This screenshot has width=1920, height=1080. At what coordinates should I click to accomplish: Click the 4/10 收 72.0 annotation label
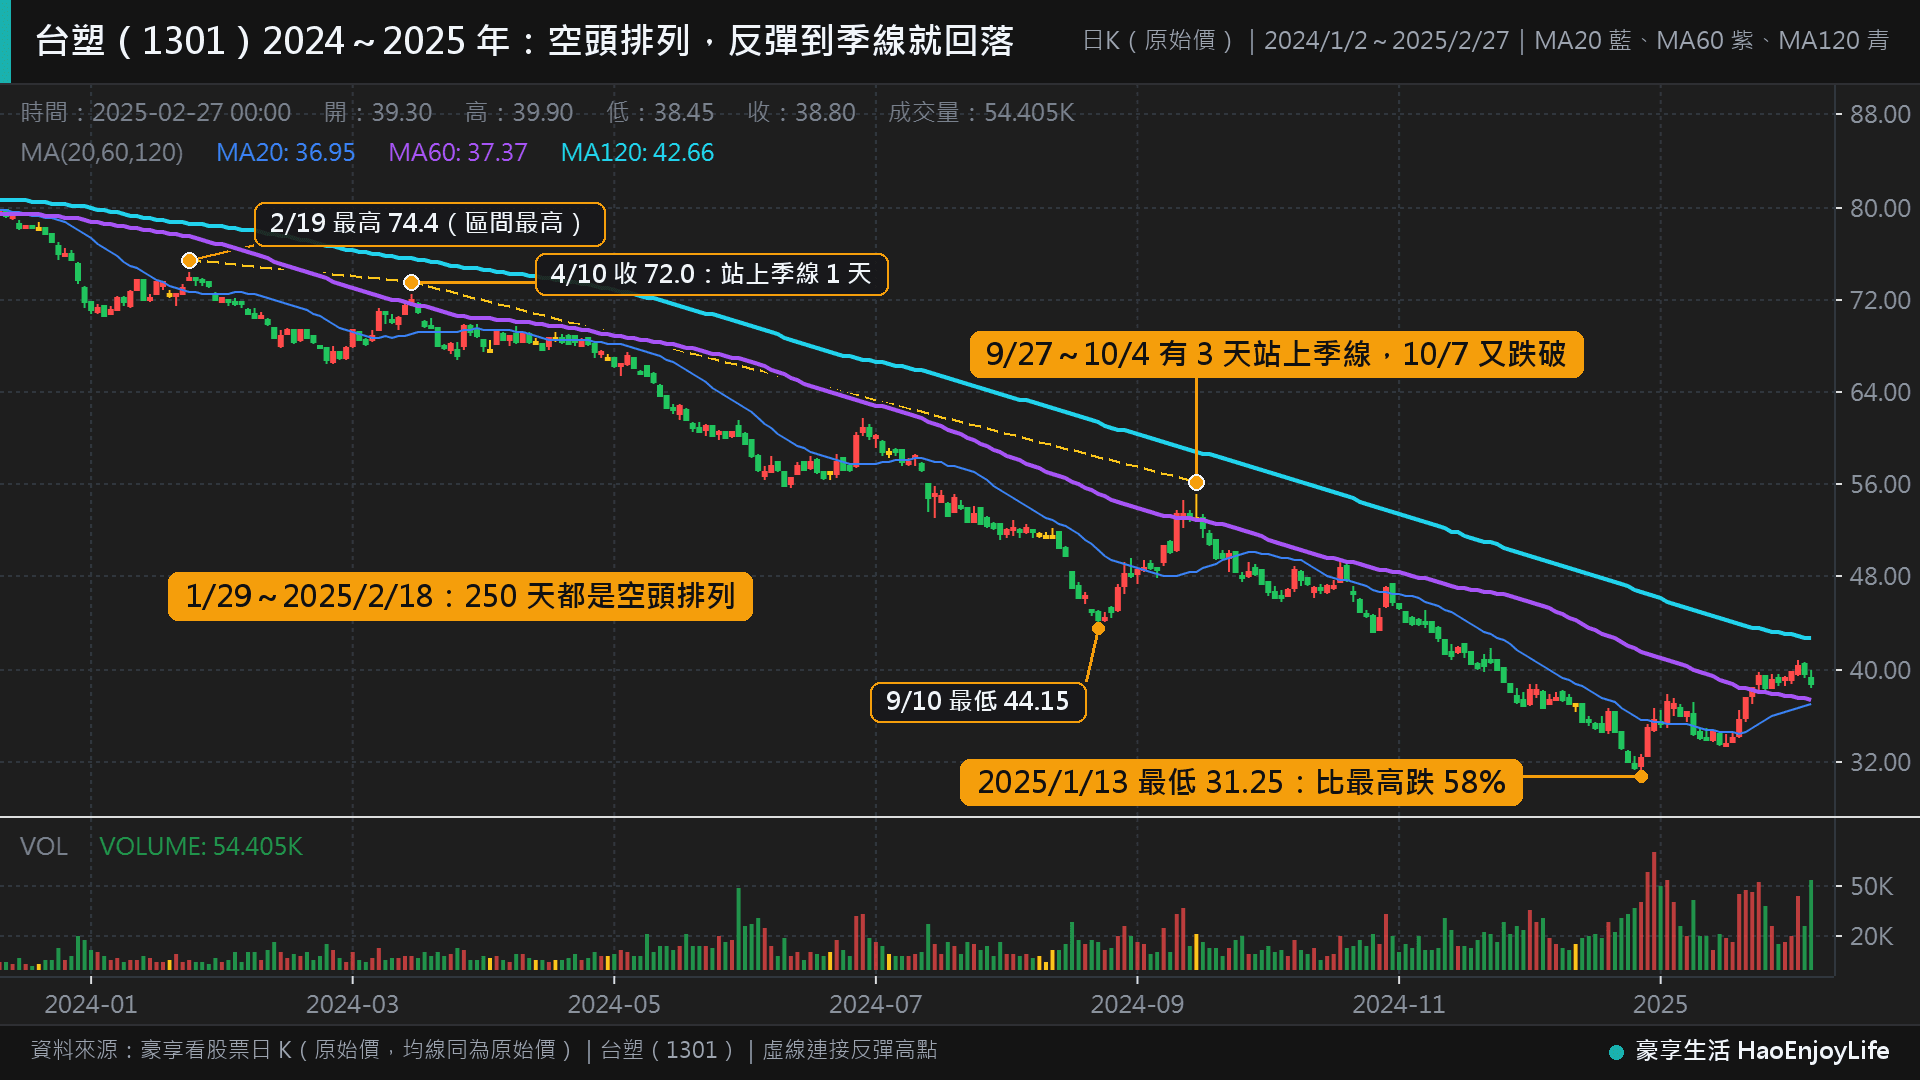pos(712,274)
